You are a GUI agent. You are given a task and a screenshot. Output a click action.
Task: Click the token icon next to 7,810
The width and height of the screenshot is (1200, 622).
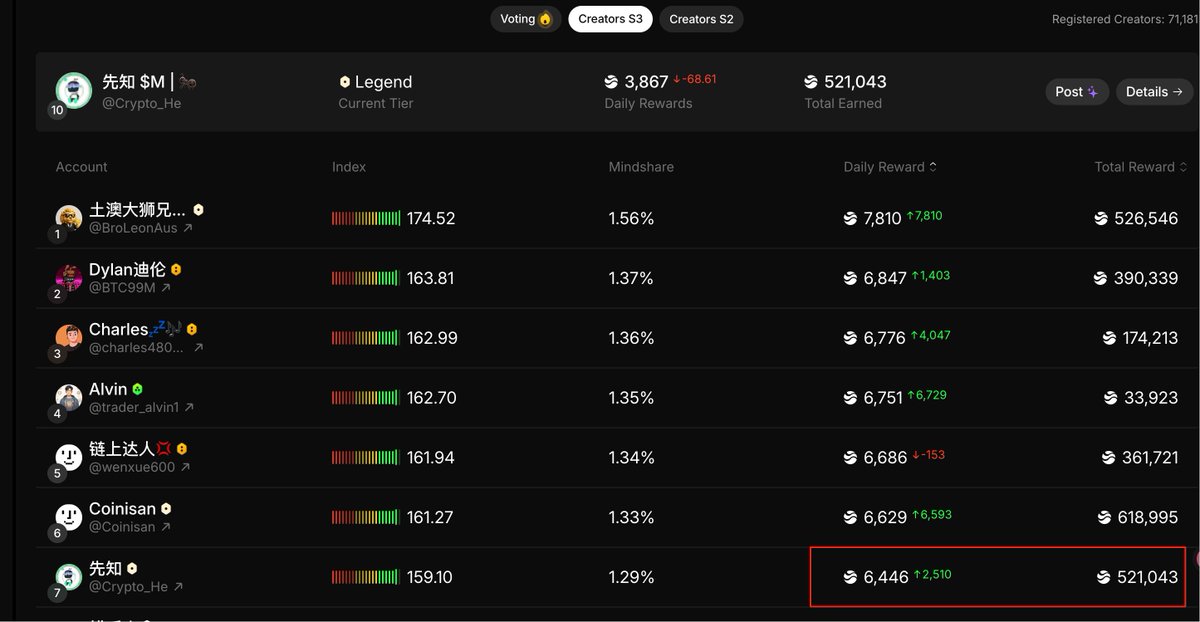coord(851,218)
